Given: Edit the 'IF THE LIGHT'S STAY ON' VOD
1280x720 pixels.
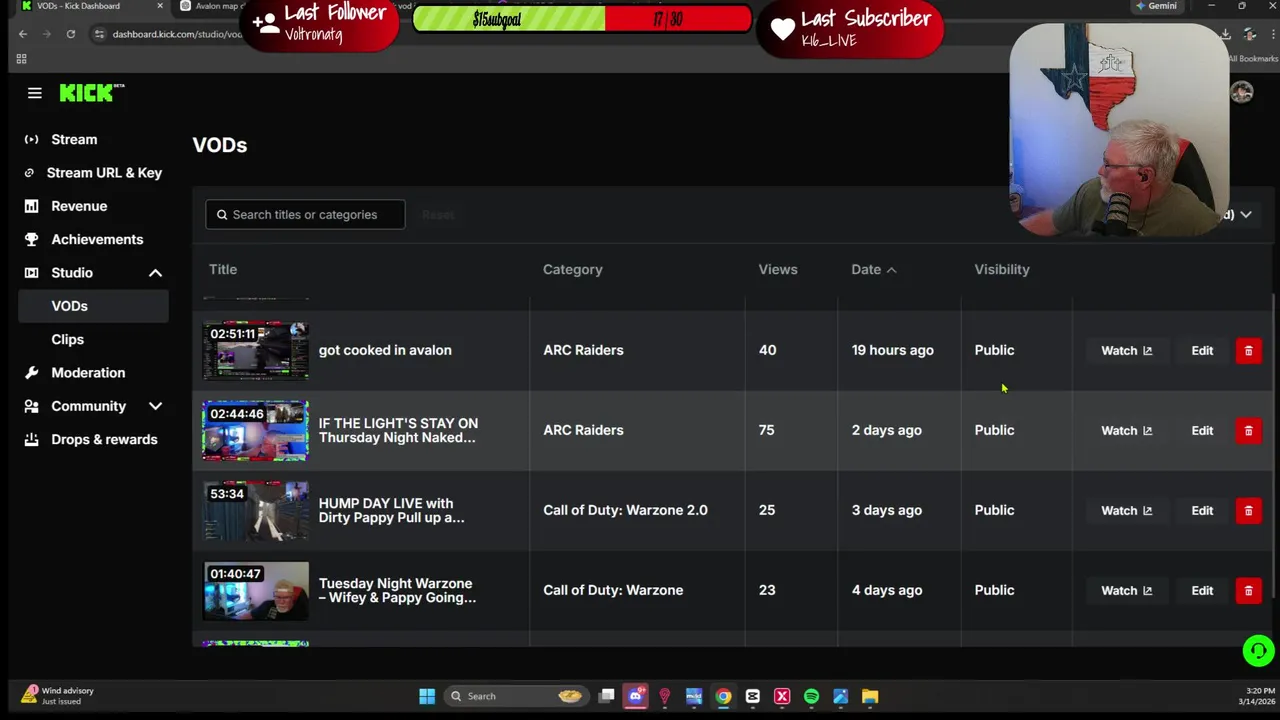Looking at the screenshot, I should [1202, 430].
